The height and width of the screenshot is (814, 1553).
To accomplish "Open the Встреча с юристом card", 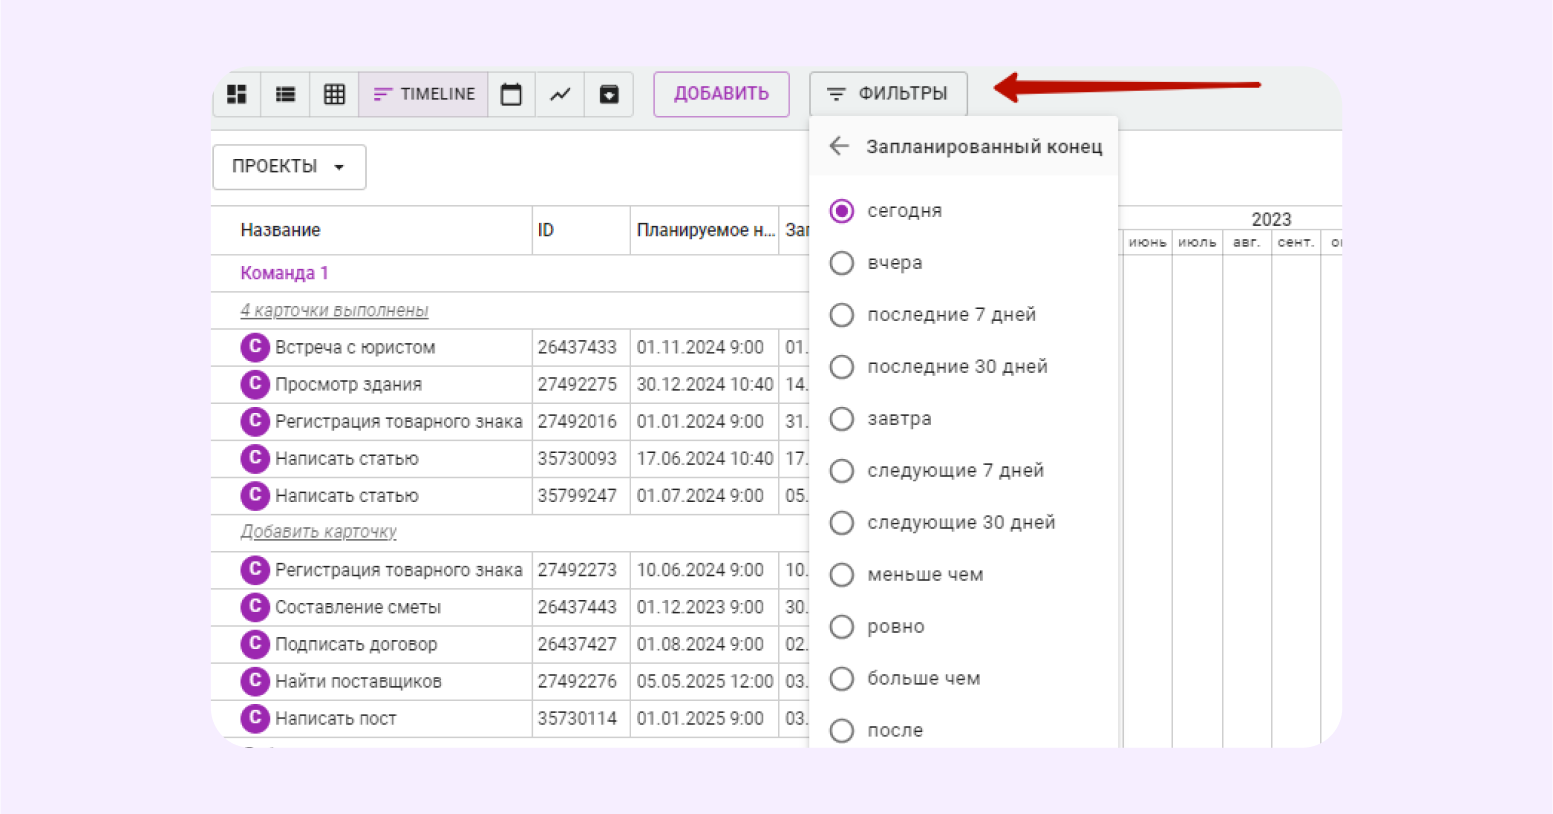I will pyautogui.click(x=355, y=348).
